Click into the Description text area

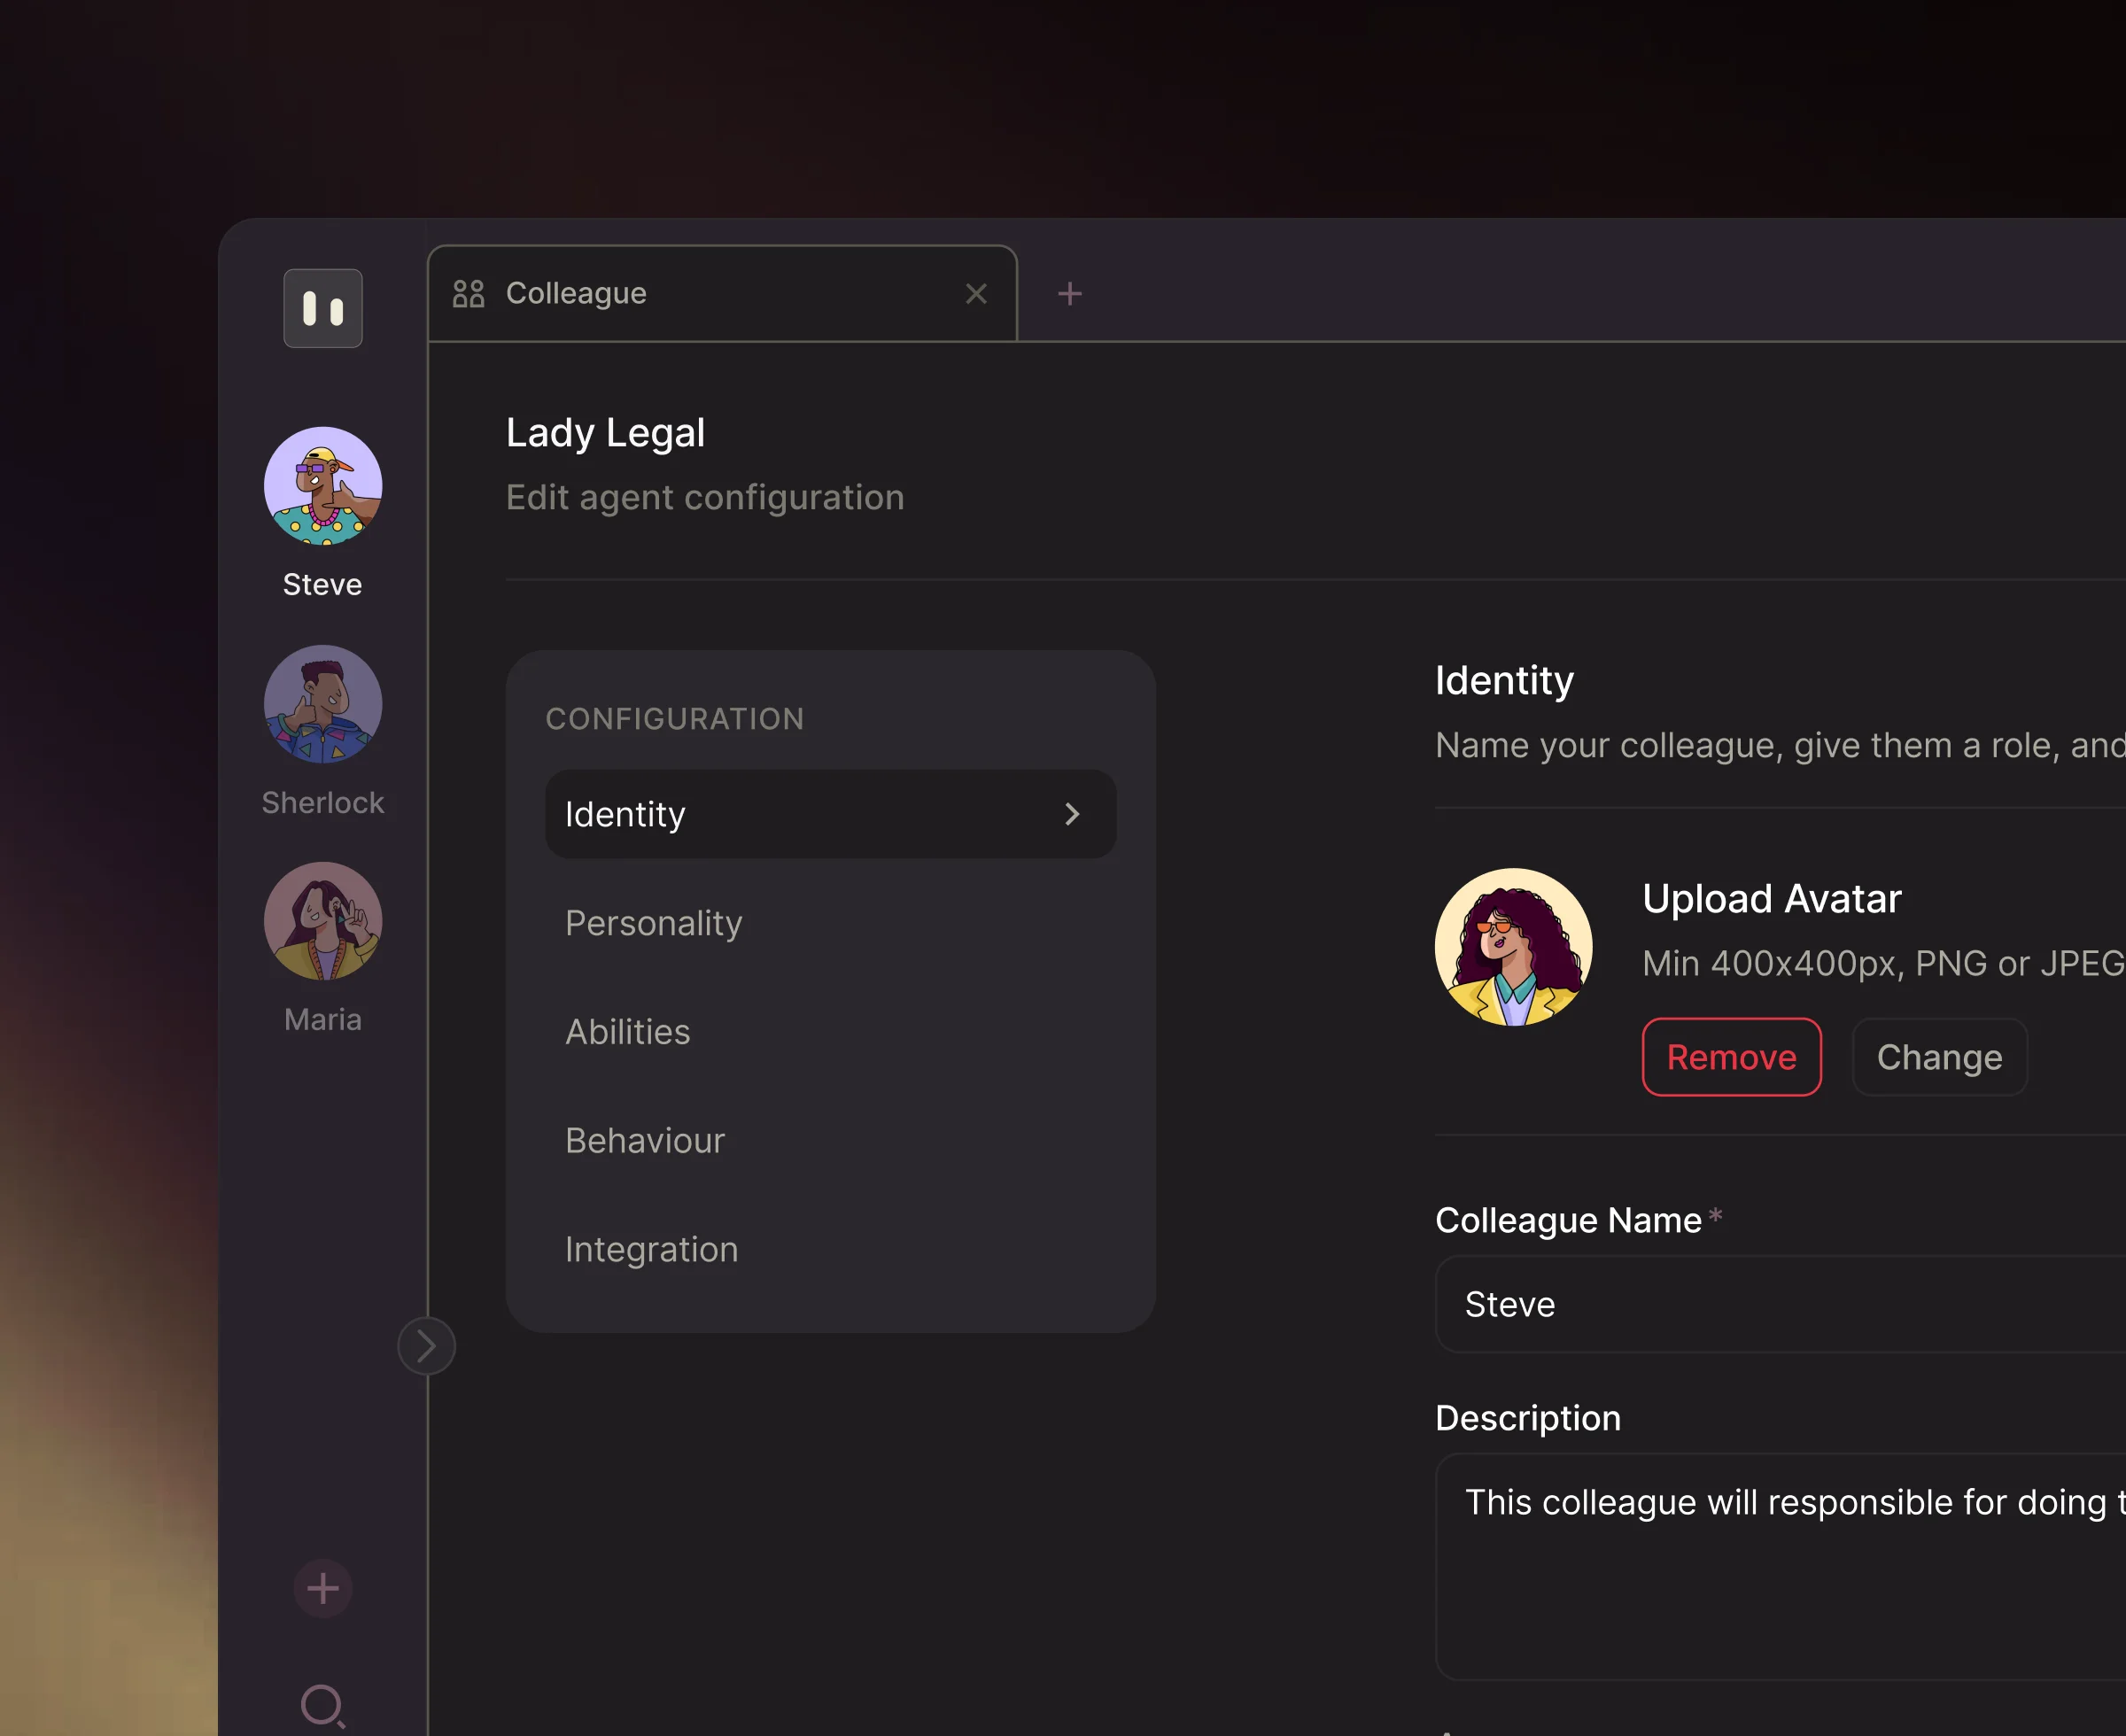pyautogui.click(x=1780, y=1560)
